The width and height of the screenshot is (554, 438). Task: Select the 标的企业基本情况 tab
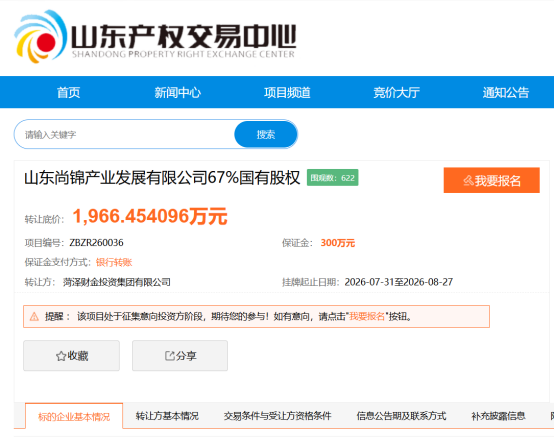pos(74,416)
